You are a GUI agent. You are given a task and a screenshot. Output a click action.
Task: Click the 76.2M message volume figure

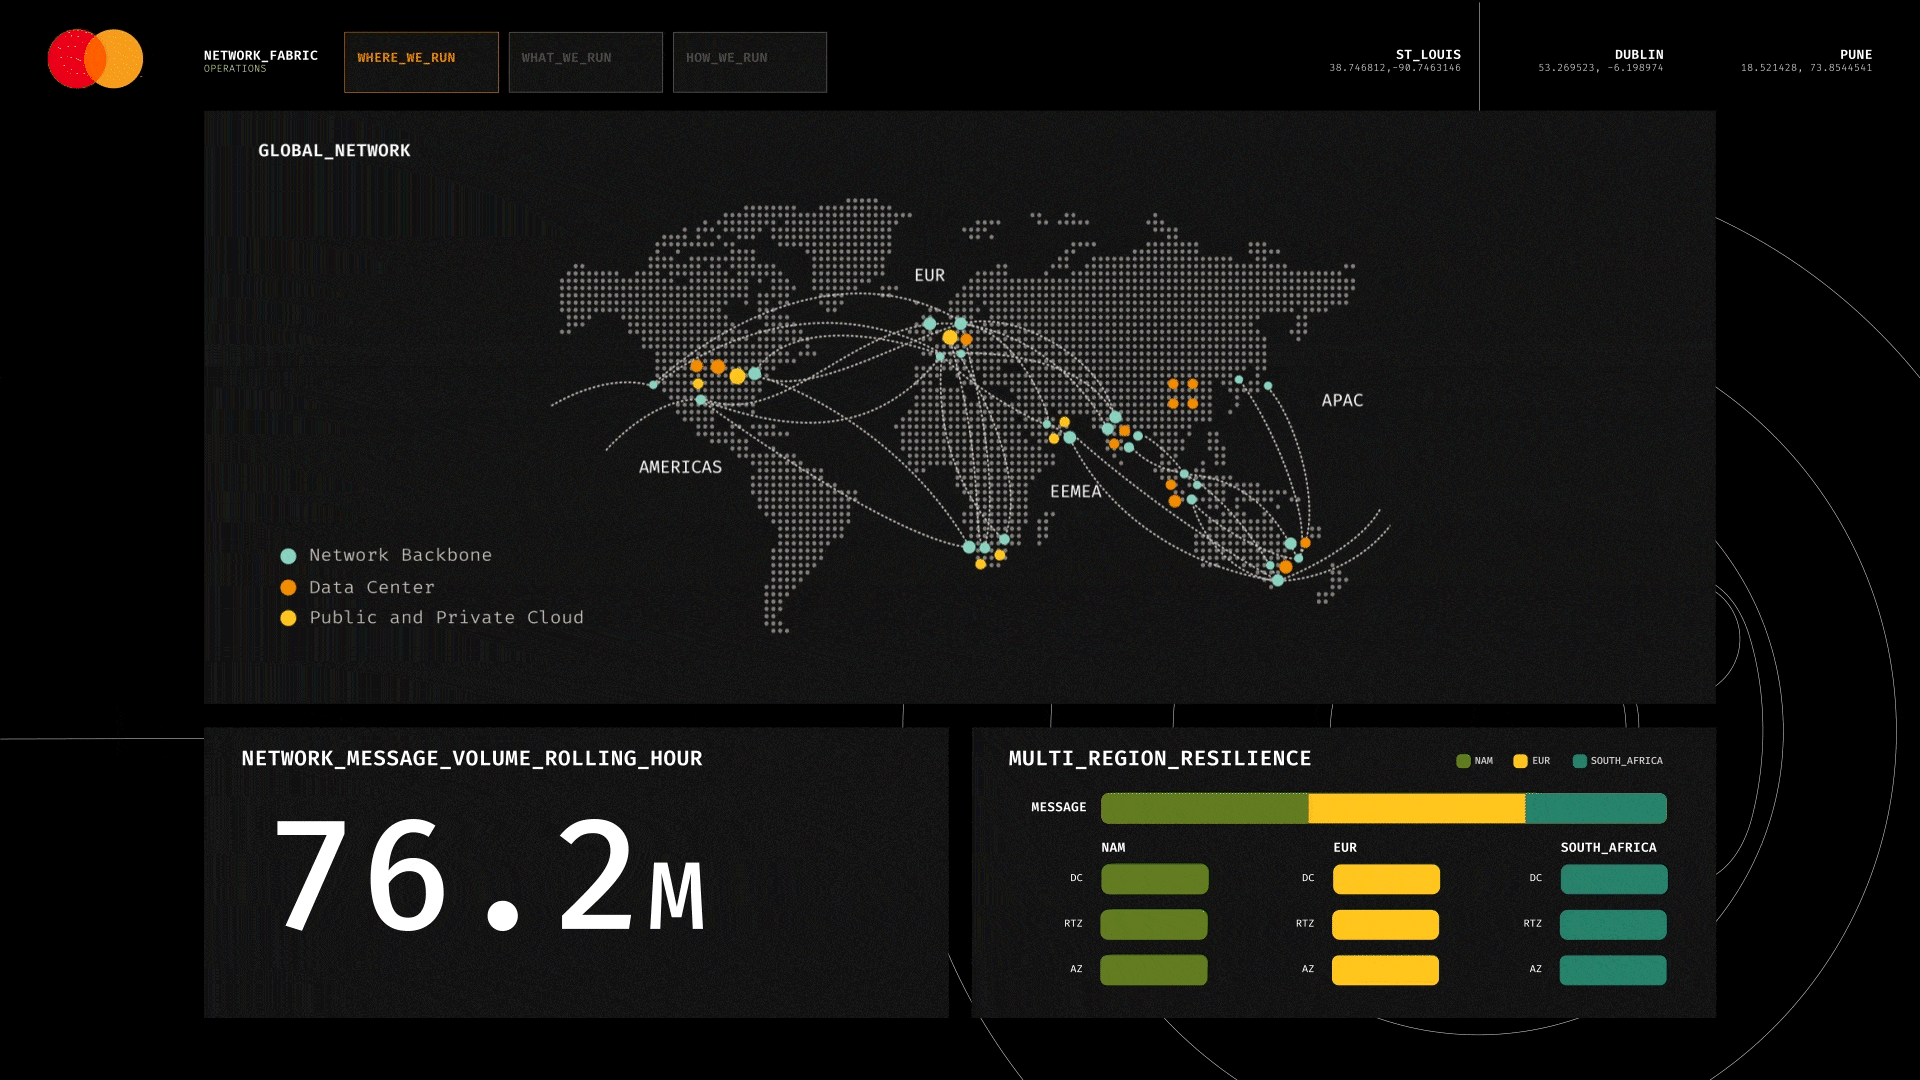point(488,875)
